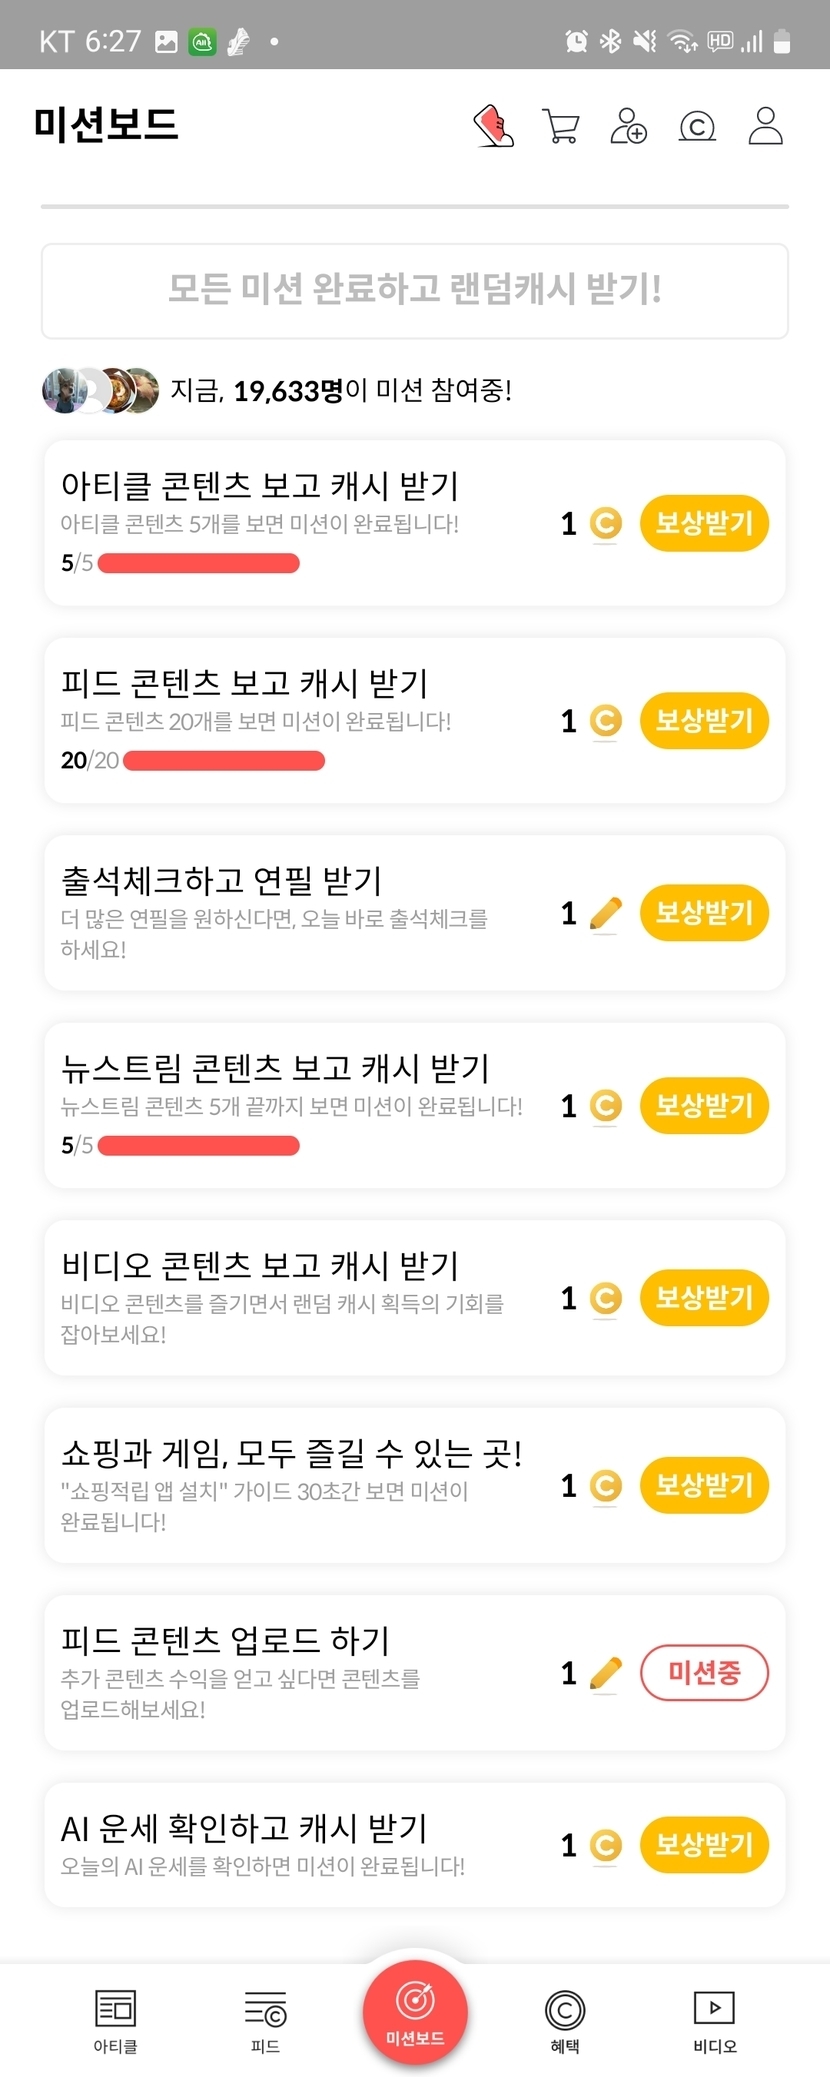This screenshot has width=830, height=2077.
Task: Tap the 미션중 button on upload mission
Action: (704, 1673)
